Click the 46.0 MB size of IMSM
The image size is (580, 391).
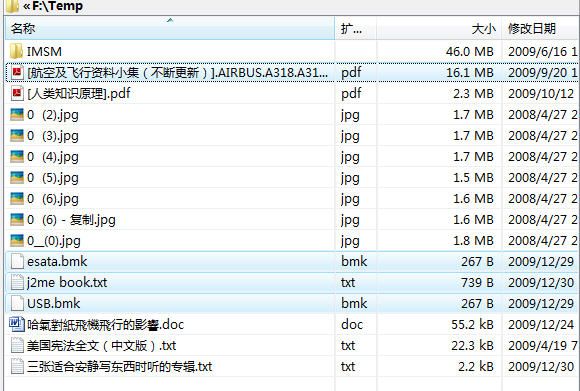[469, 51]
